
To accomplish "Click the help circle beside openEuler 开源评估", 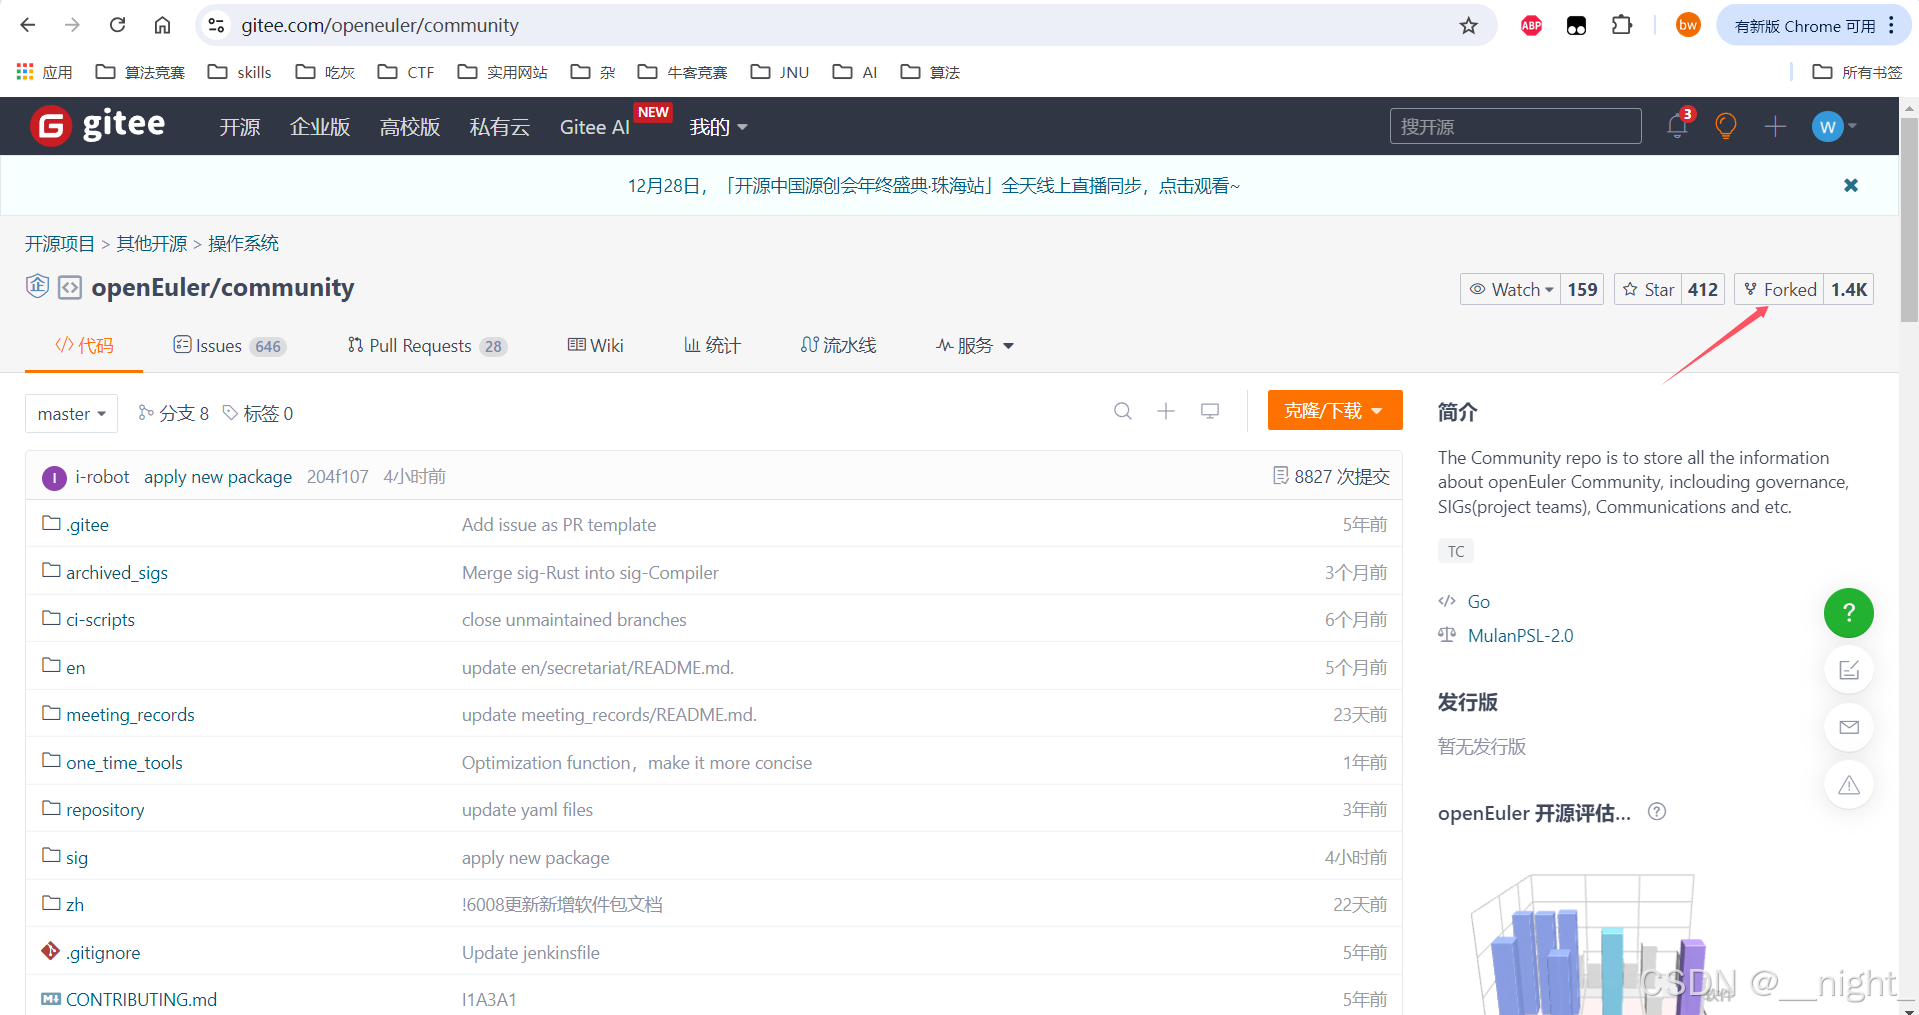I will 1657,811.
